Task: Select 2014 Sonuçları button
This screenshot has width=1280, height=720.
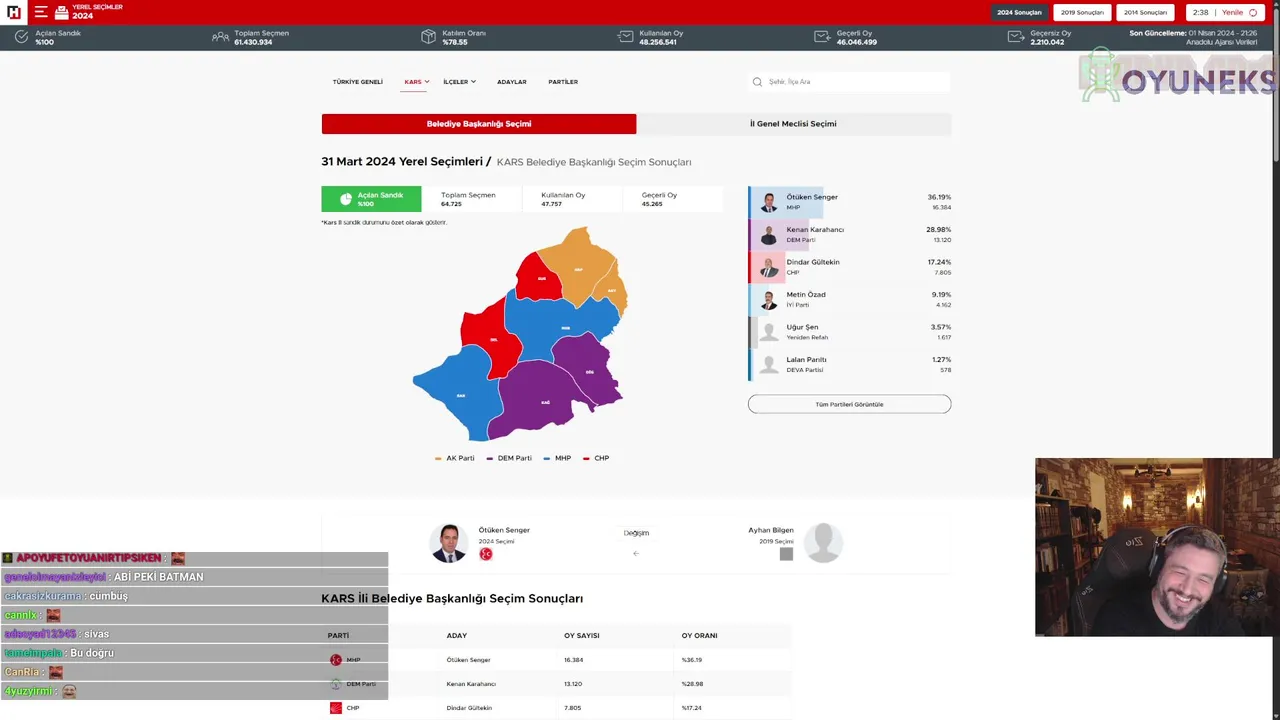Action: point(1145,13)
